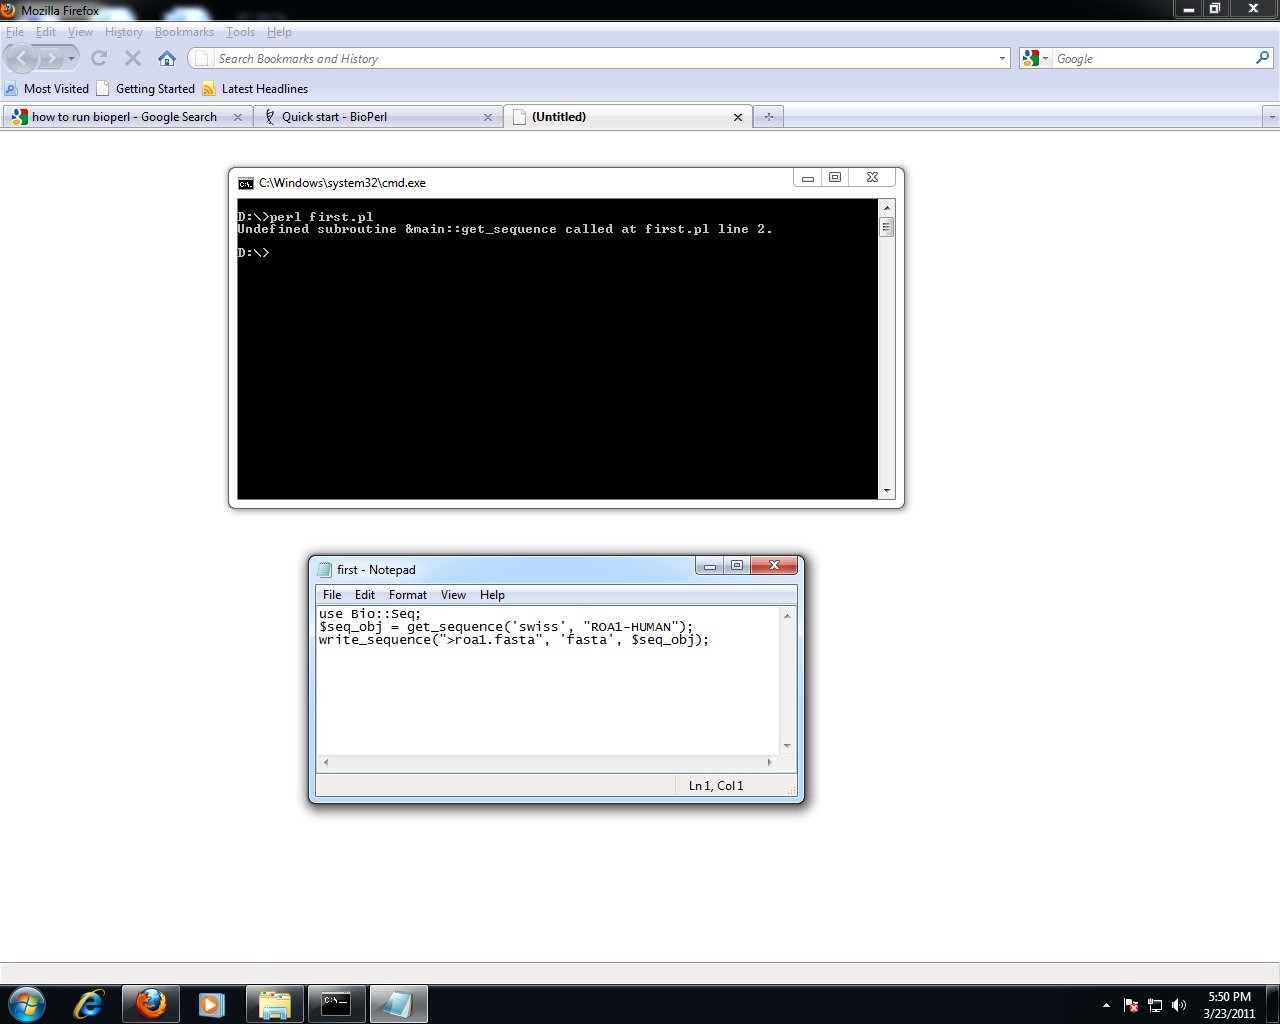1280x1024 pixels.
Task: Click the Search Bookmarks and History field
Action: [600, 59]
